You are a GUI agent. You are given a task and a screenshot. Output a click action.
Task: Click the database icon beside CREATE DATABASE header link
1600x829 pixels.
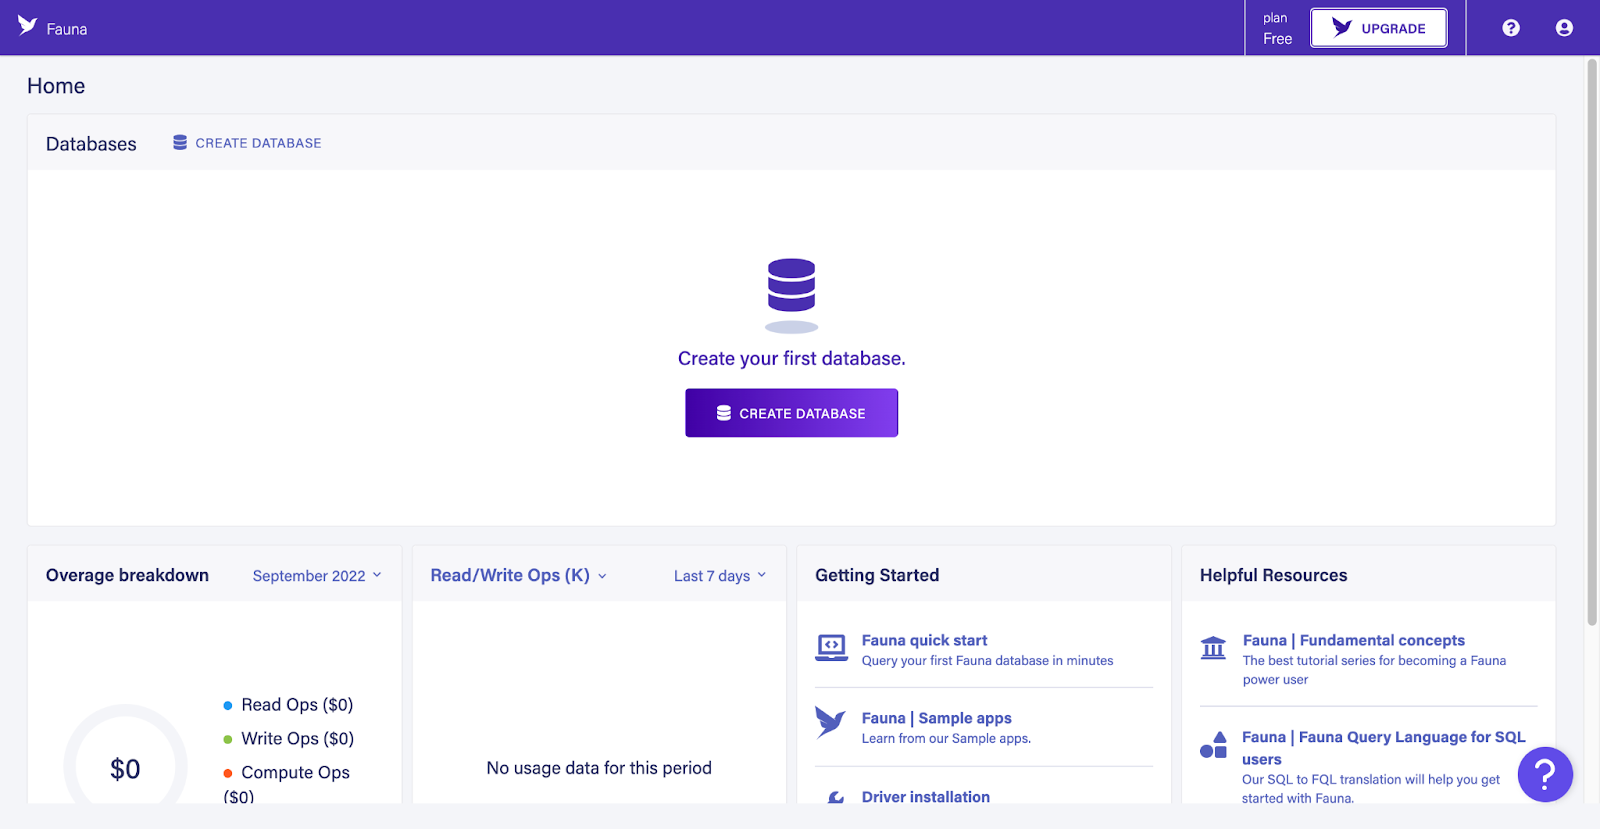[180, 143]
